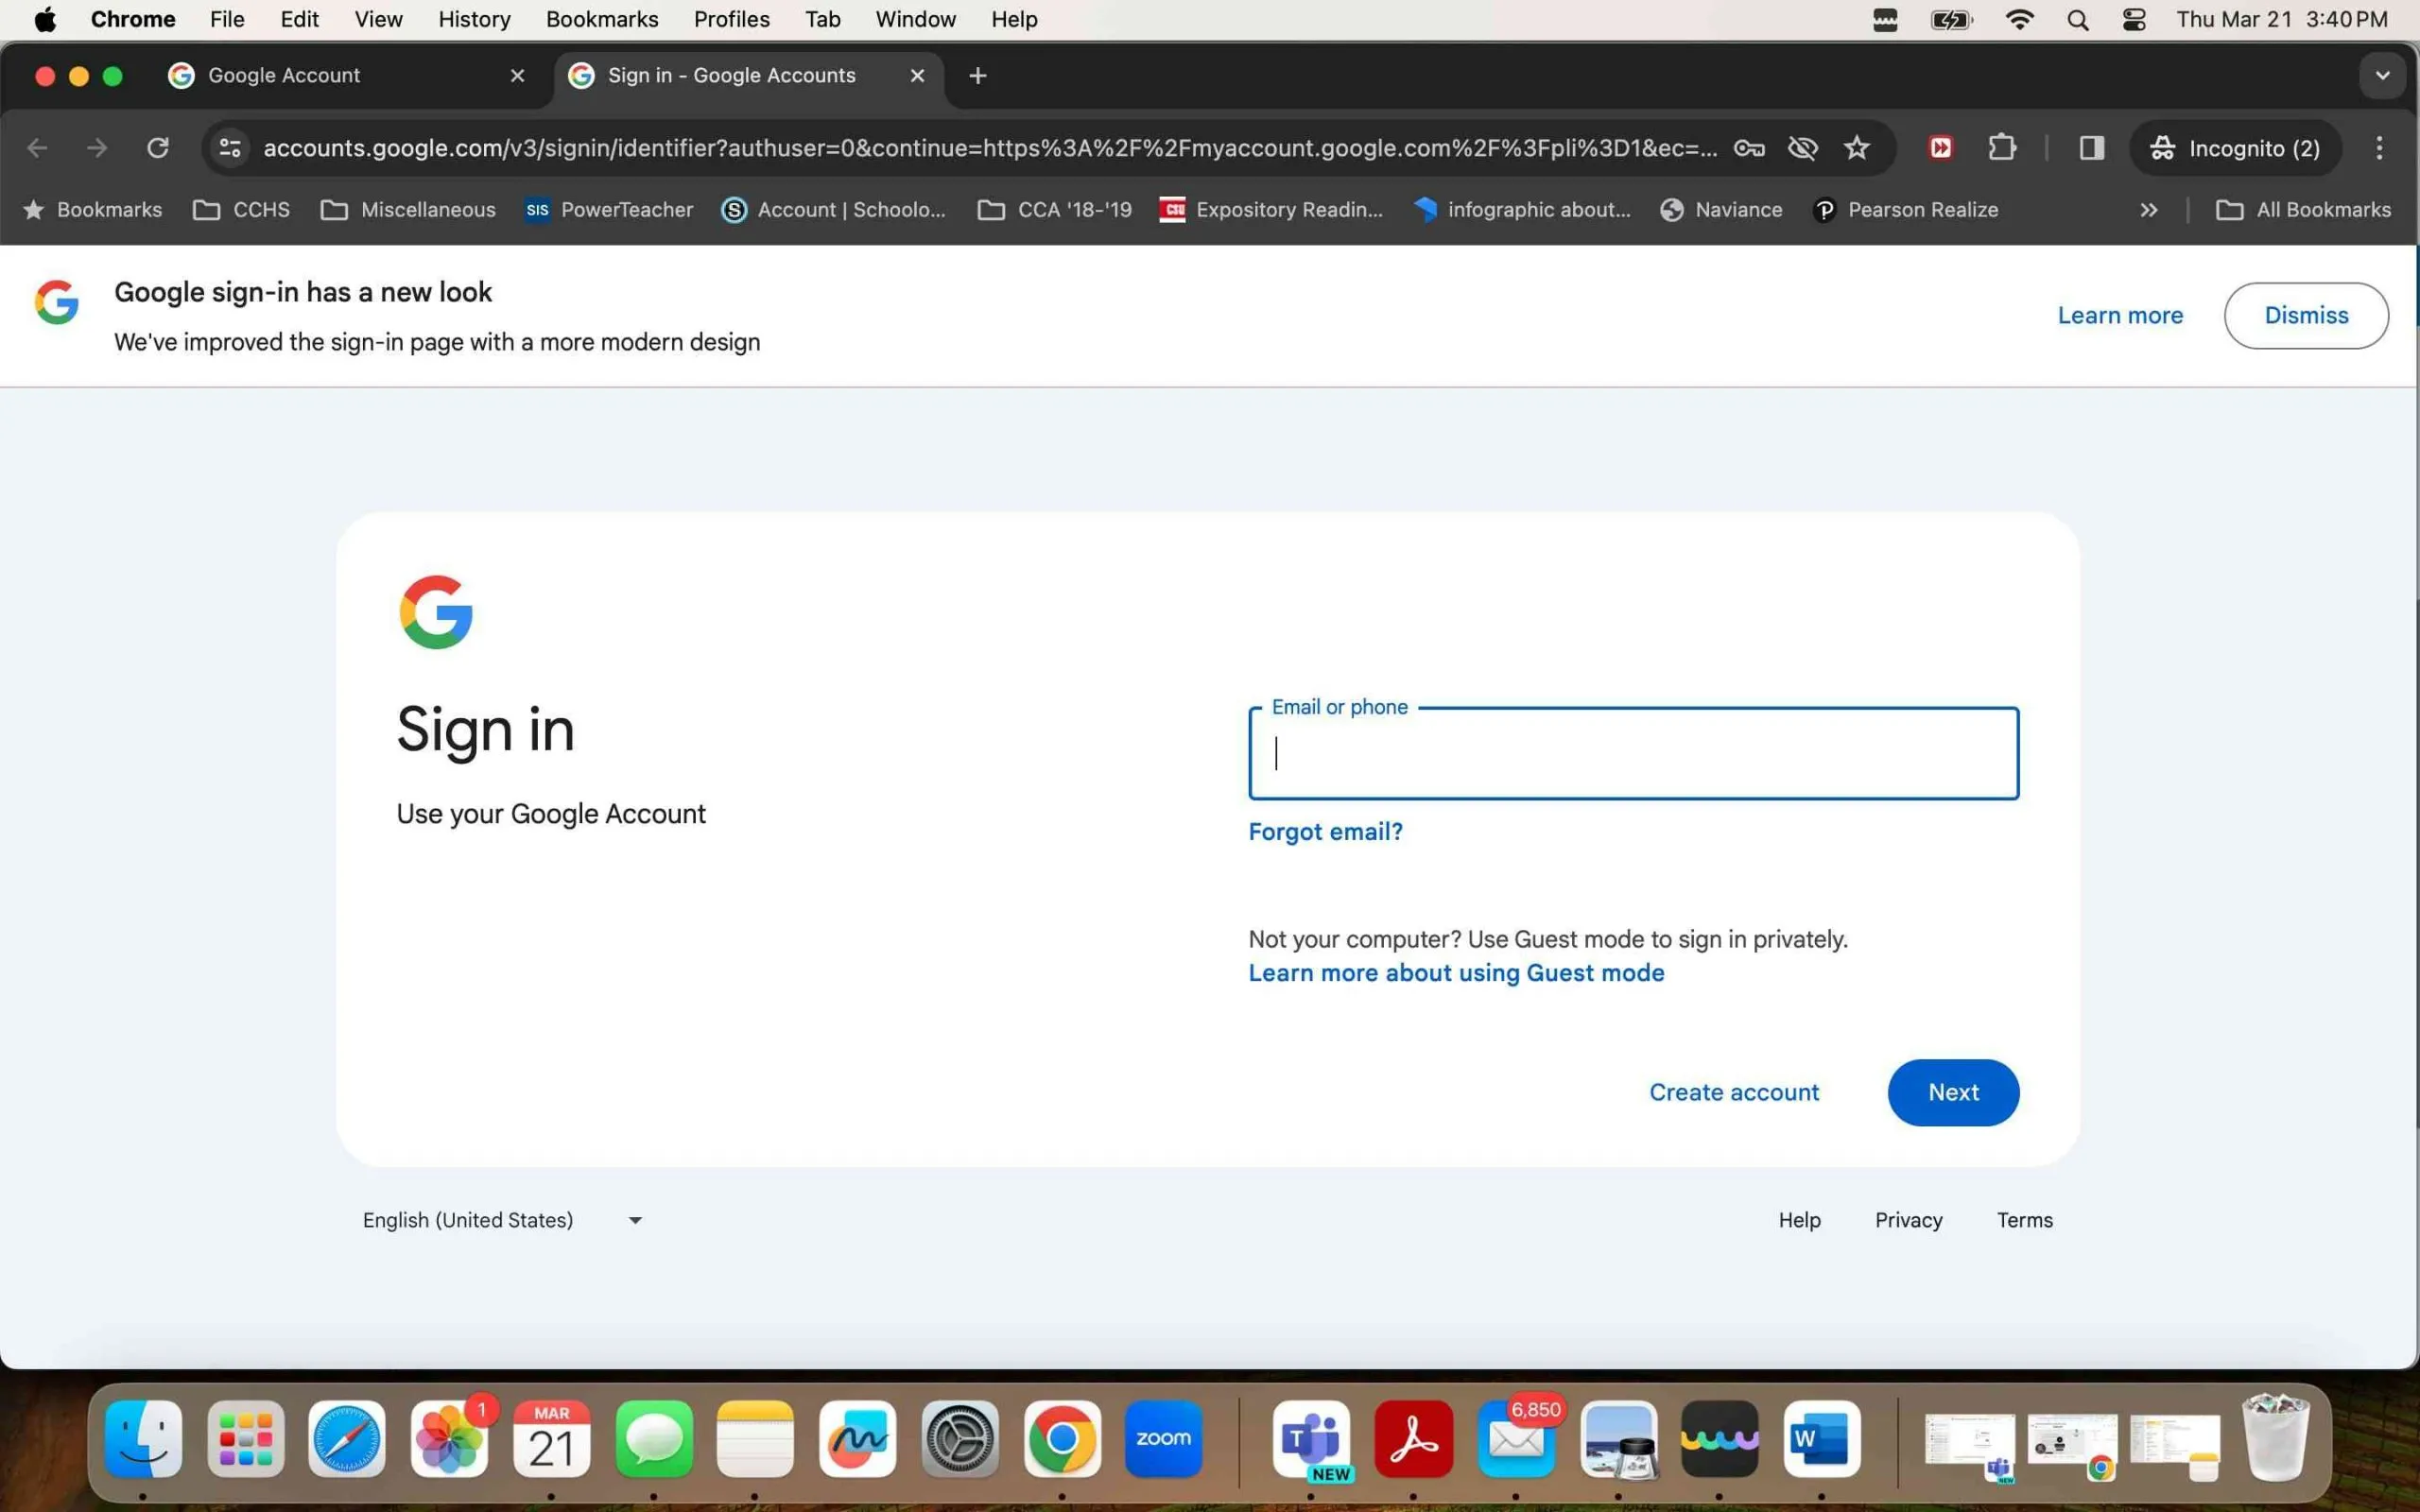Open the Expository Reading bookmark
Viewport: 2420px width, 1512px height.
[1271, 210]
